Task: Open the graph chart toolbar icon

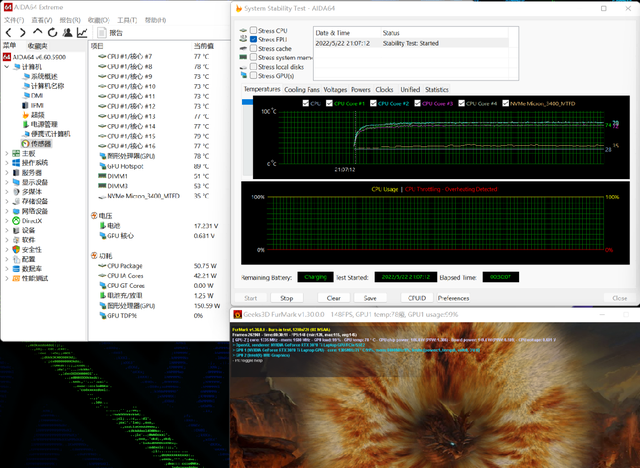Action: pos(81,33)
